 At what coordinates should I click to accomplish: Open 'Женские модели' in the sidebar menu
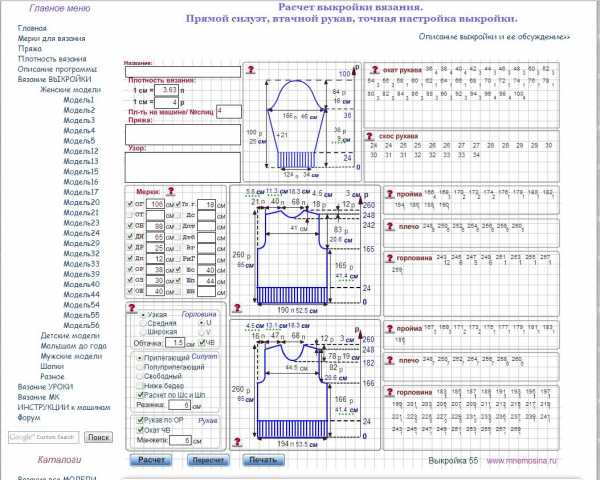(70, 90)
